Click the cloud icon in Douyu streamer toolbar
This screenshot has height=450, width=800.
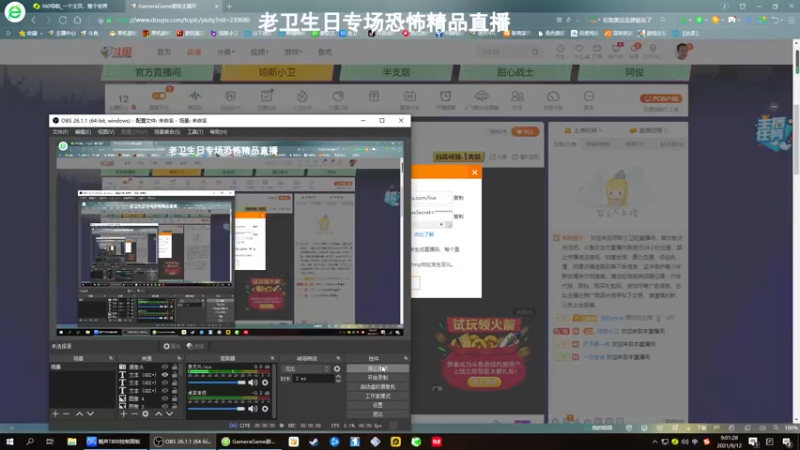tap(482, 98)
